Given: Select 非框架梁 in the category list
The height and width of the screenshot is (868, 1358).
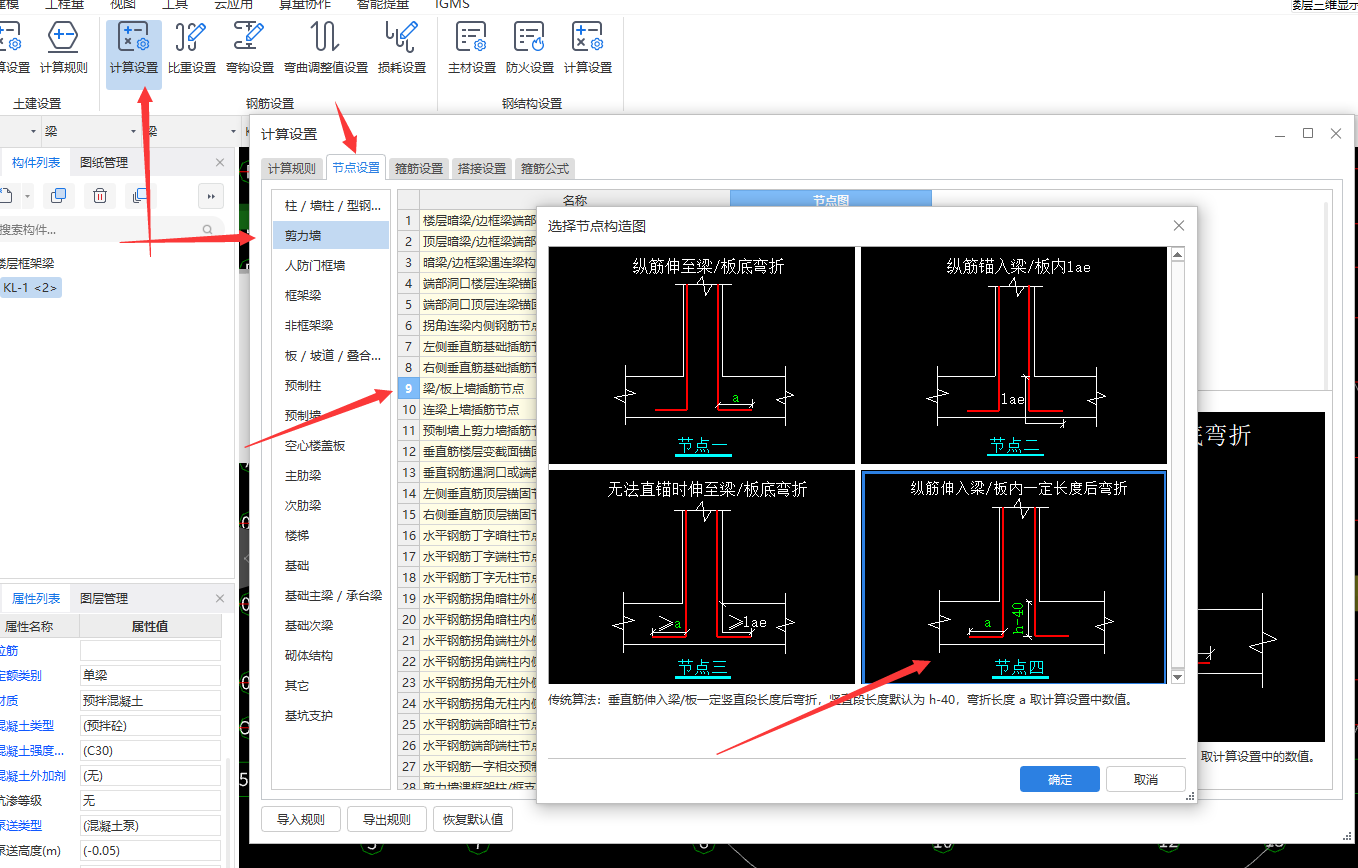Looking at the screenshot, I should pos(330,325).
